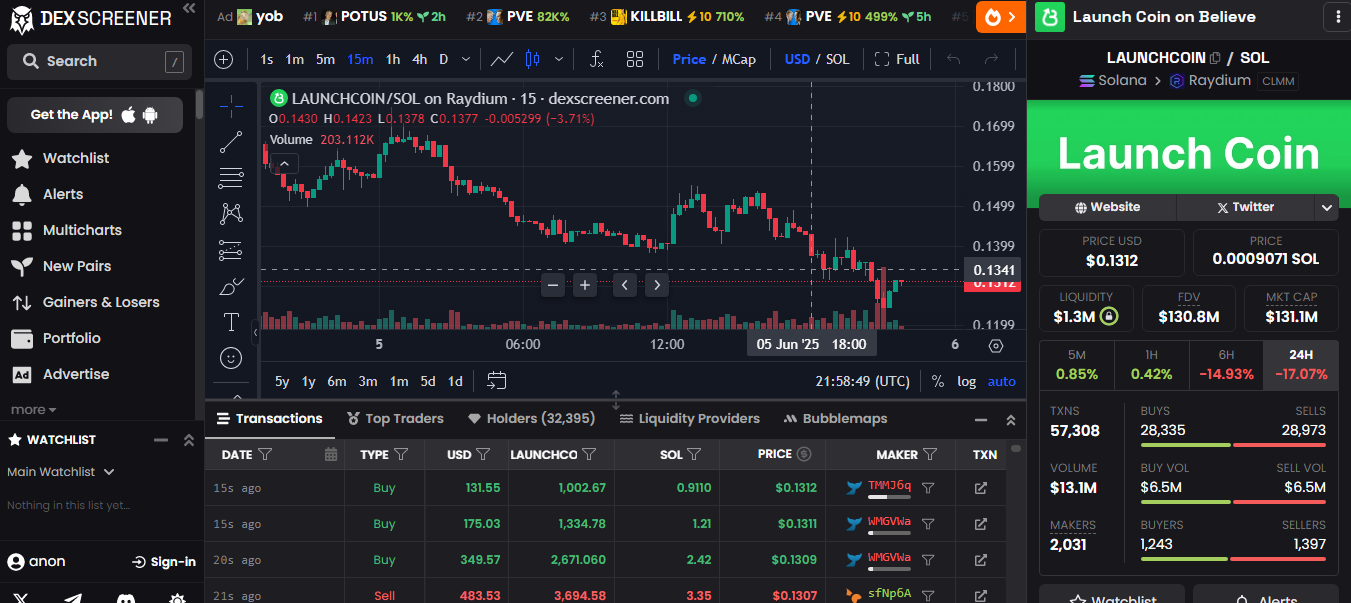This screenshot has height=603, width=1351.
Task: Filter by maker WMGVWa at $0.1311
Action: (x=928, y=524)
